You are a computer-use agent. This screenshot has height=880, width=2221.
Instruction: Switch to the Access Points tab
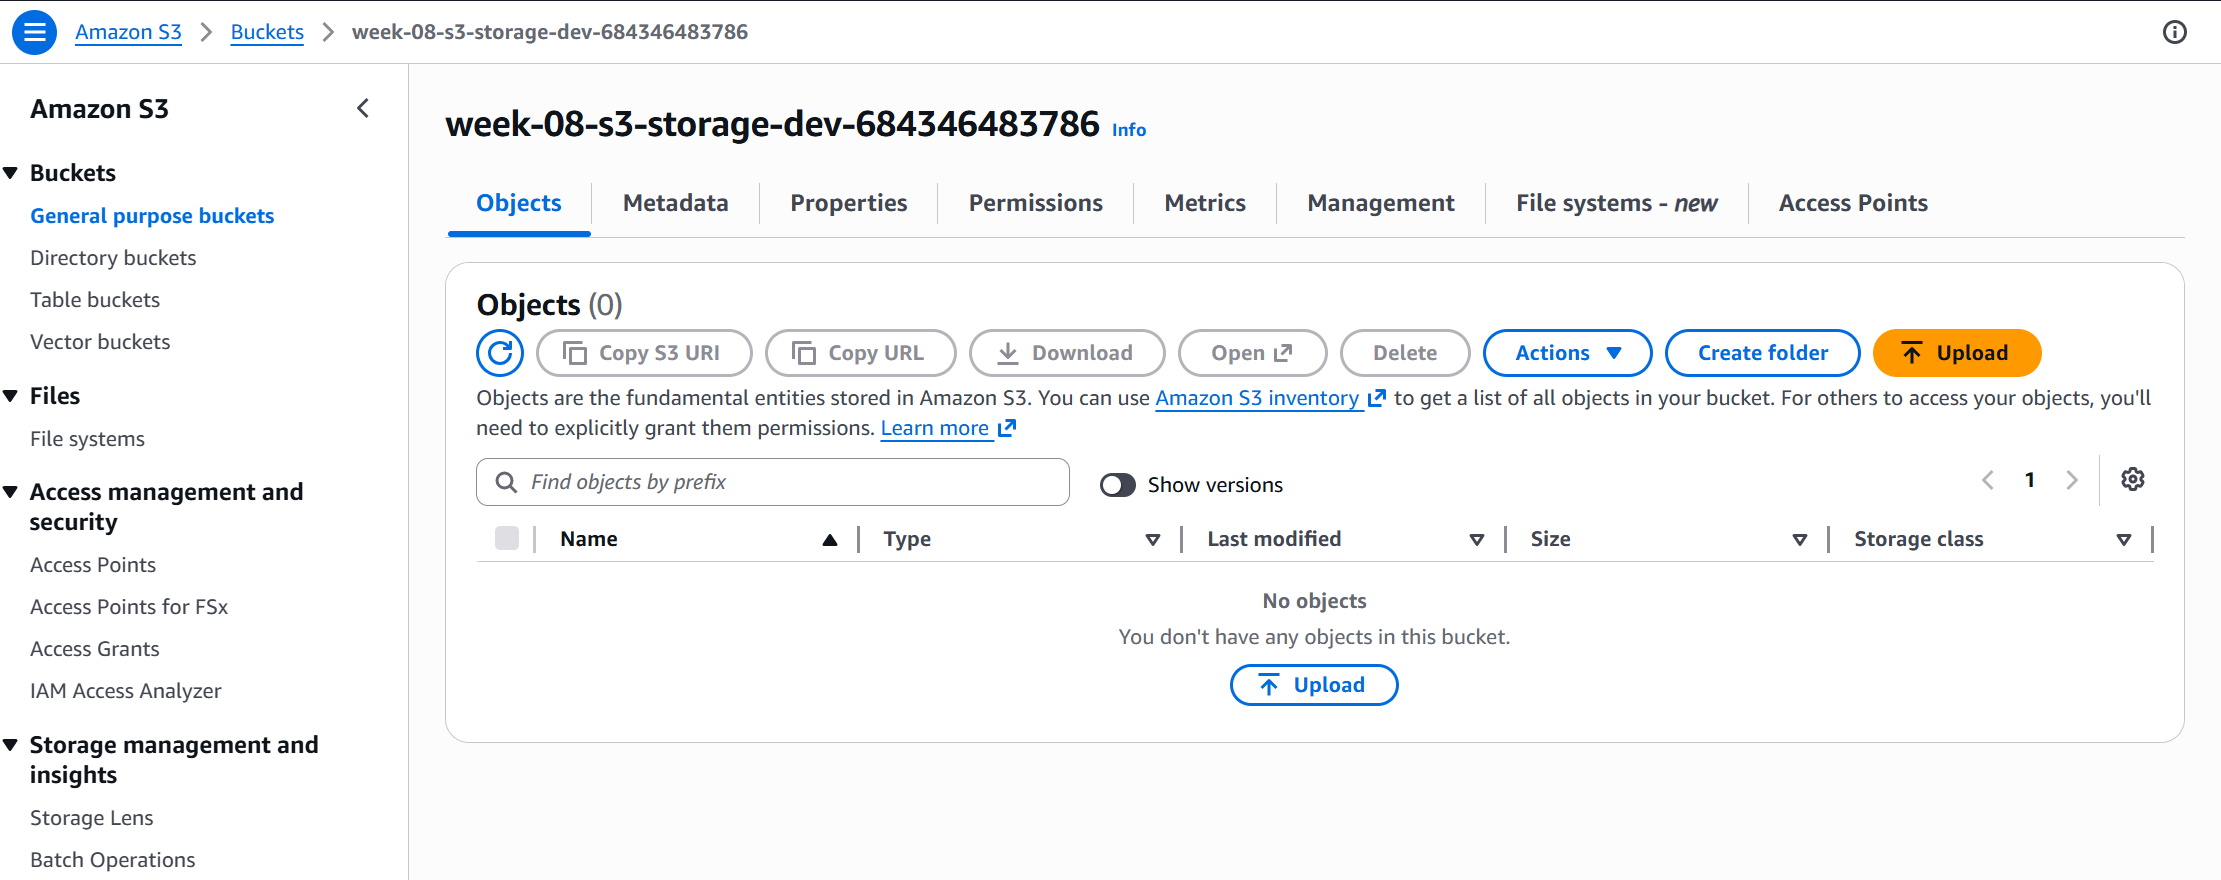pyautogui.click(x=1853, y=203)
